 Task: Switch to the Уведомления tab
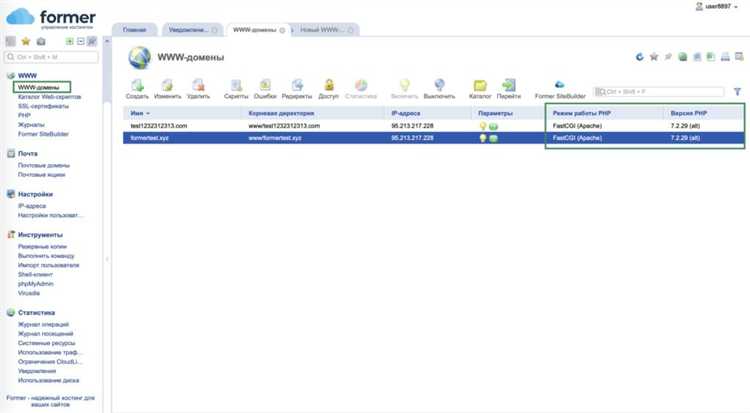tap(188, 30)
